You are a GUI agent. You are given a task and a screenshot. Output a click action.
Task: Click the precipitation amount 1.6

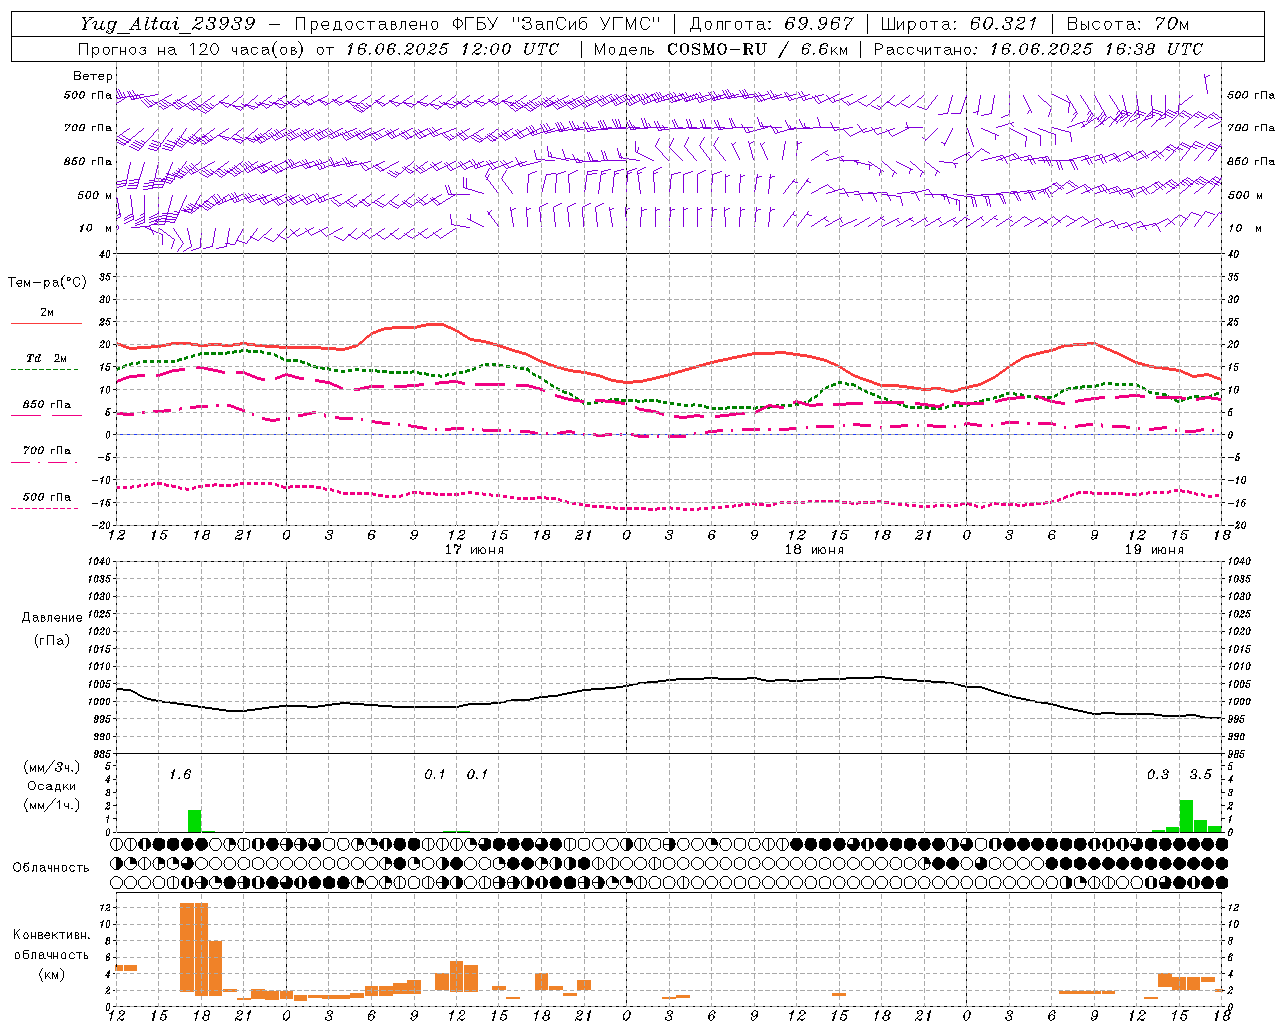tap(180, 774)
